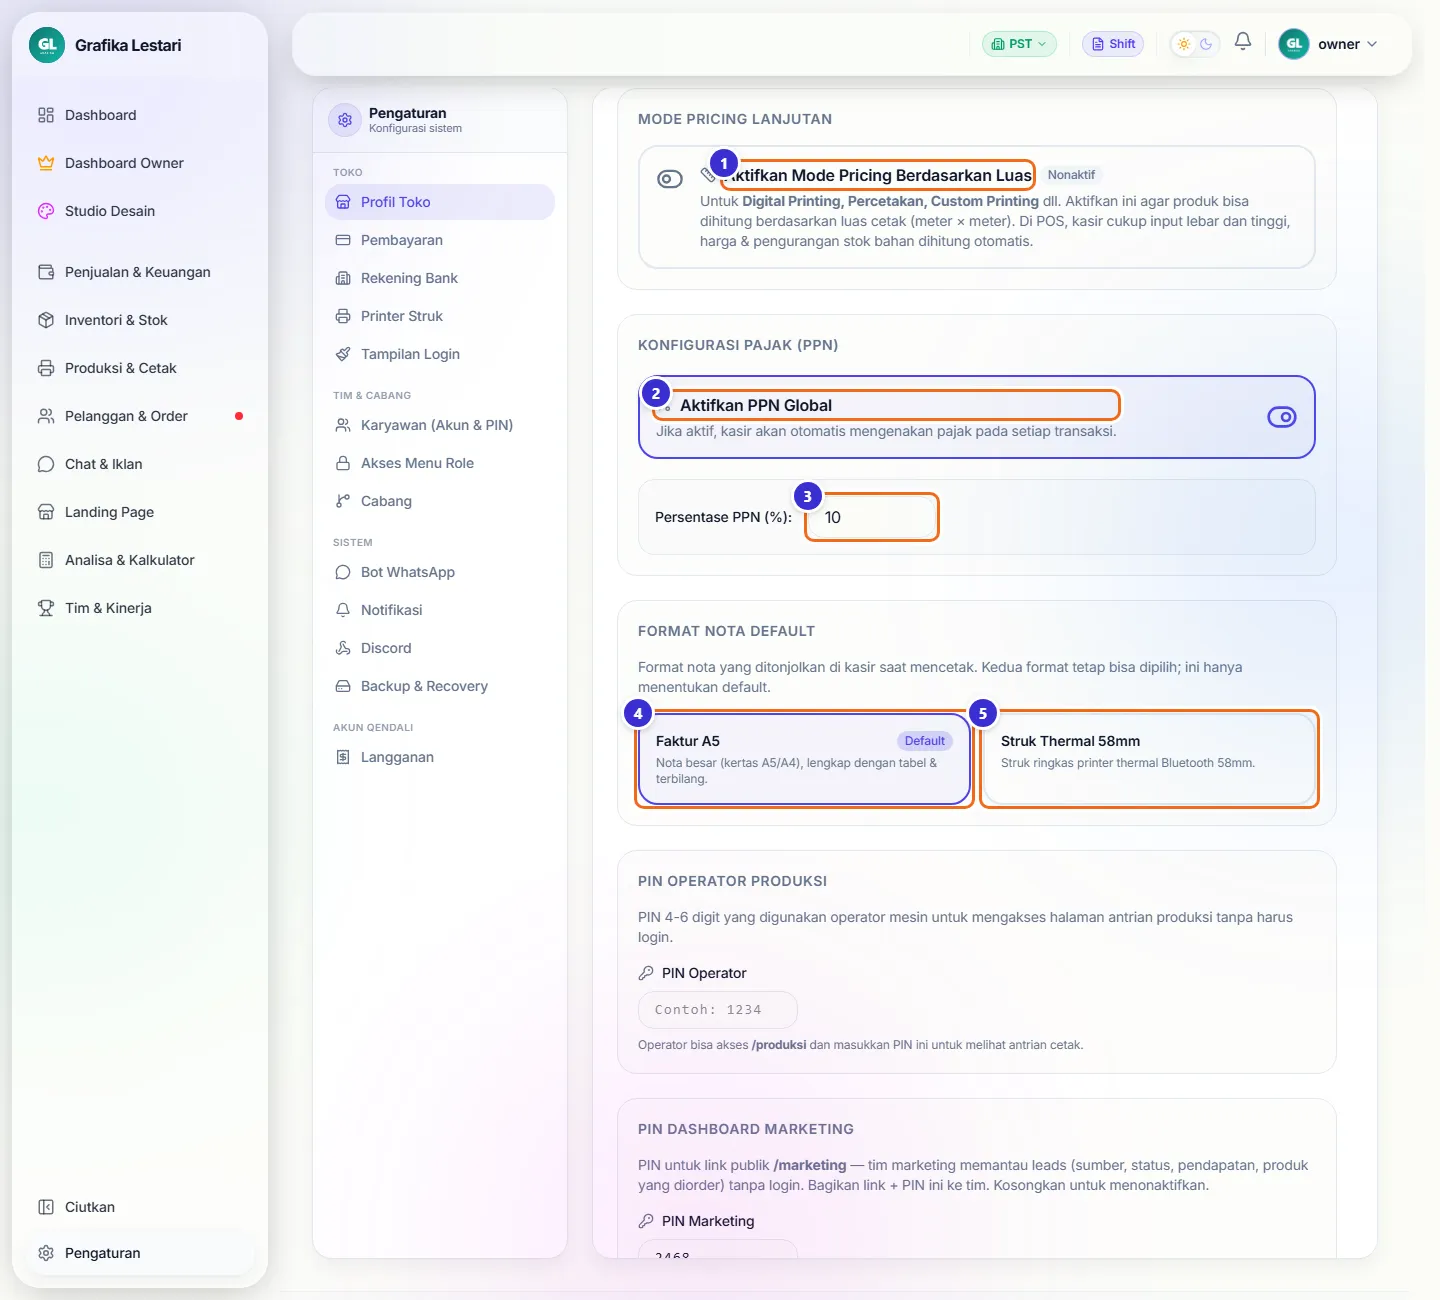Screen dimensions: 1440x1300
Task: Click the box icon for Inventori & Stok
Action: pyautogui.click(x=46, y=320)
